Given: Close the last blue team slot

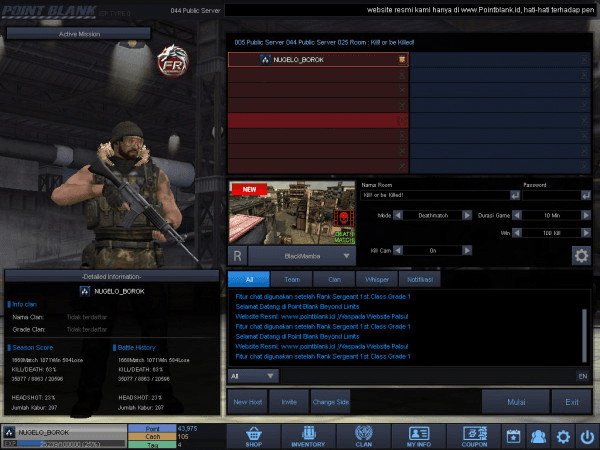Looking at the screenshot, I should (584, 166).
